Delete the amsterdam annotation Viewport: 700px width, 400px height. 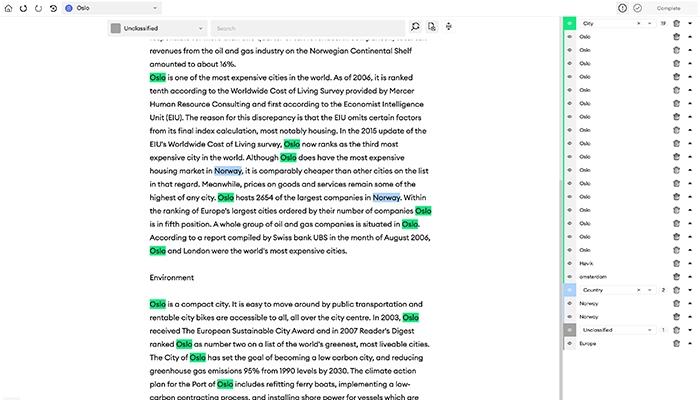pos(676,277)
